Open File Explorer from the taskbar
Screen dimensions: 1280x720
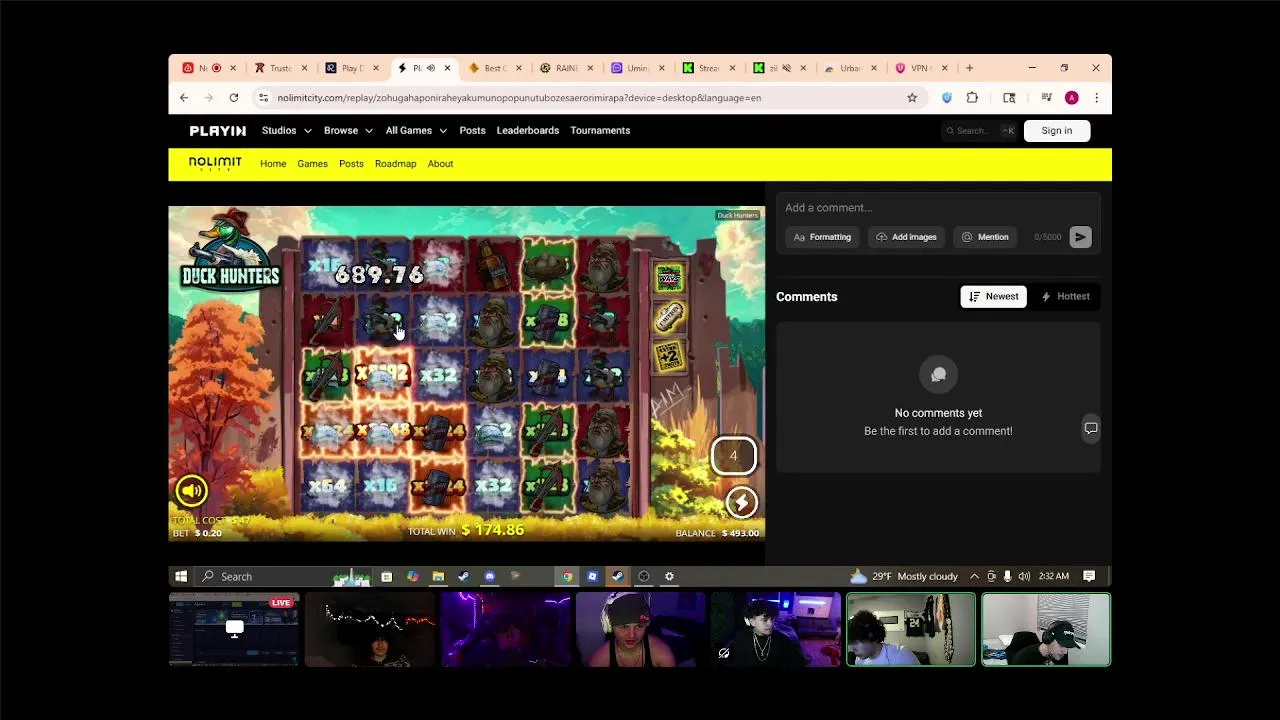point(438,577)
